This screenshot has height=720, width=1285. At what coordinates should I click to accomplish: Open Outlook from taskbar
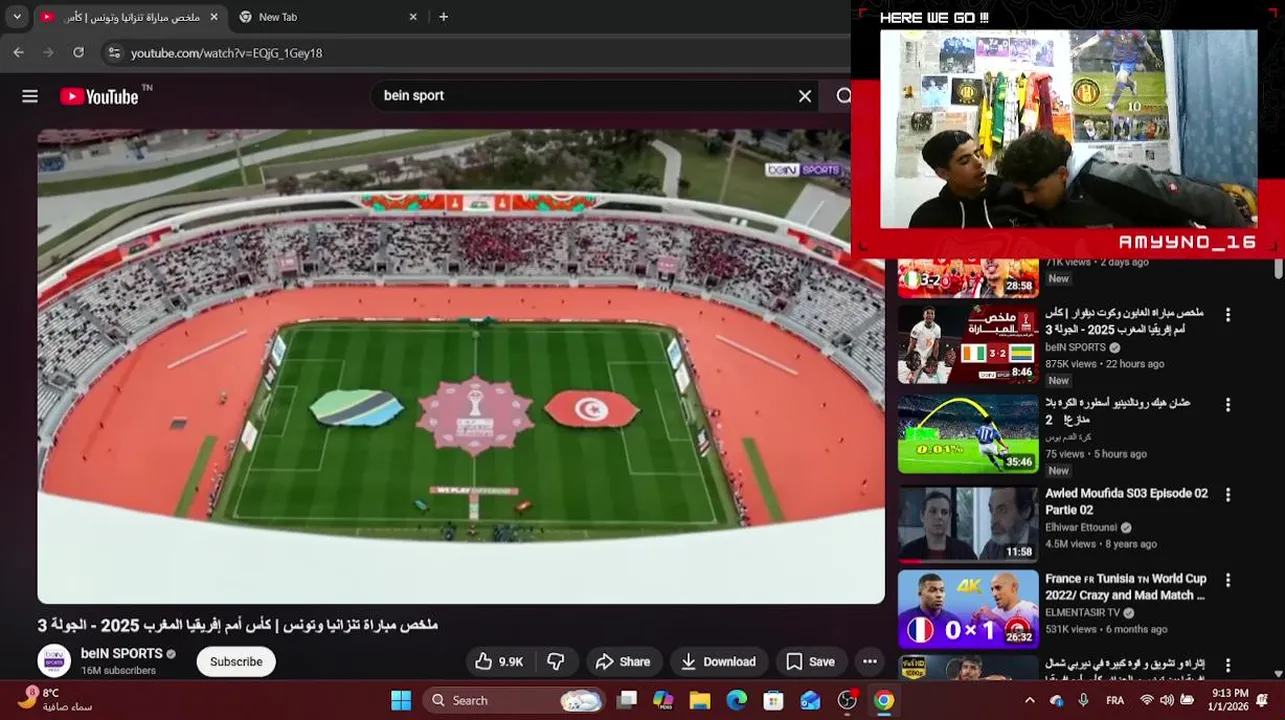(810, 700)
